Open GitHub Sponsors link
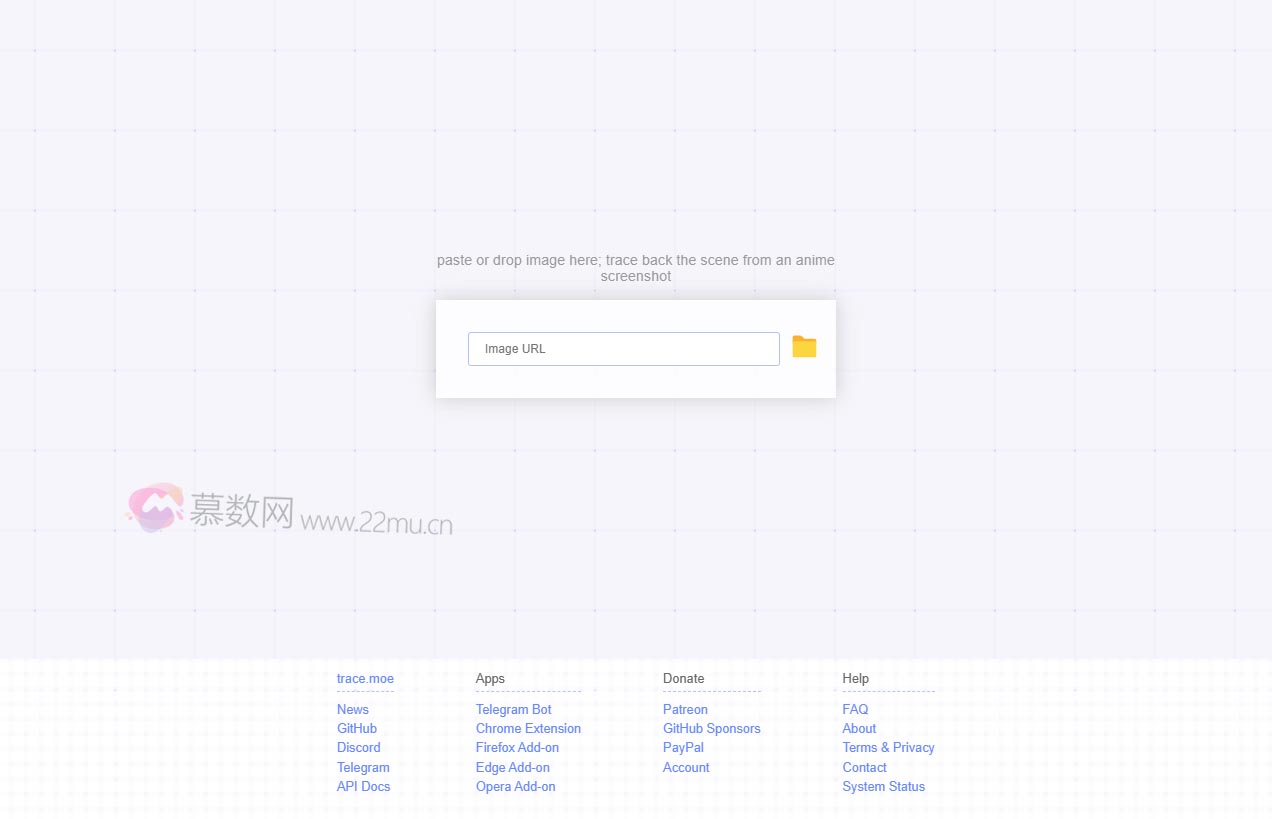This screenshot has width=1272, height=819. (x=711, y=728)
